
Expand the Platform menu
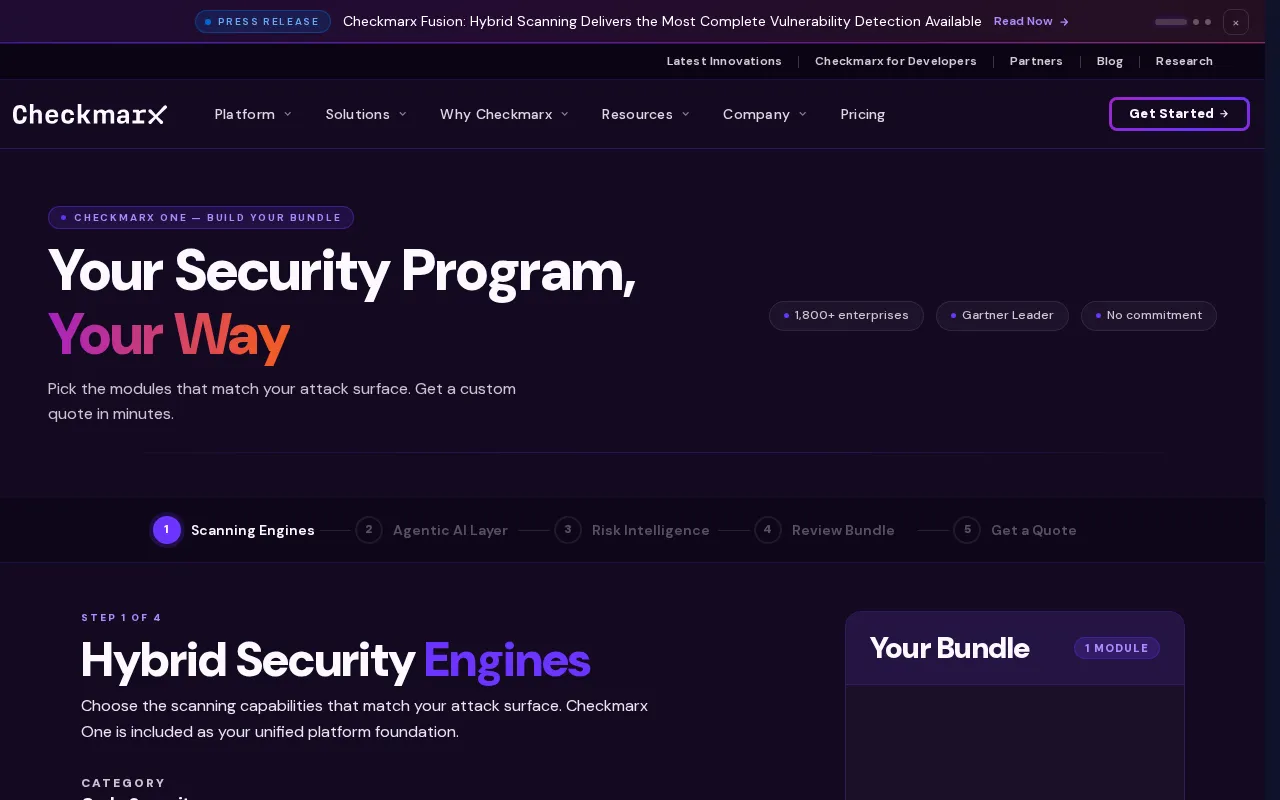[253, 114]
